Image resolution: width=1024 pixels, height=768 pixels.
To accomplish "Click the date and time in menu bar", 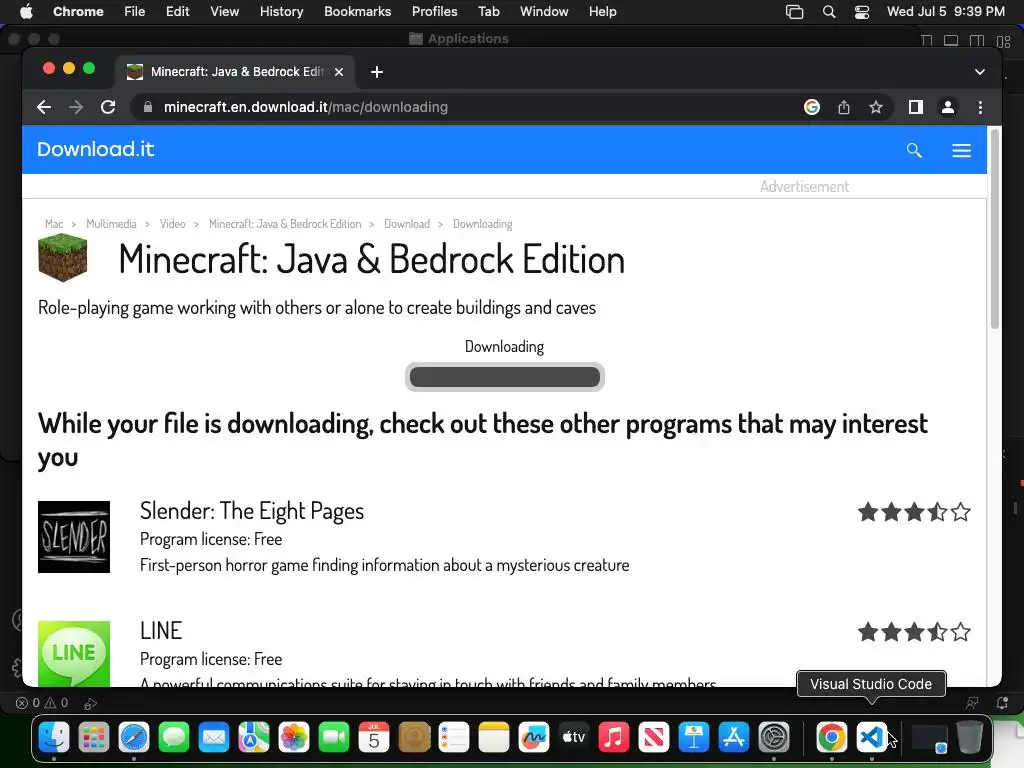I will (946, 12).
